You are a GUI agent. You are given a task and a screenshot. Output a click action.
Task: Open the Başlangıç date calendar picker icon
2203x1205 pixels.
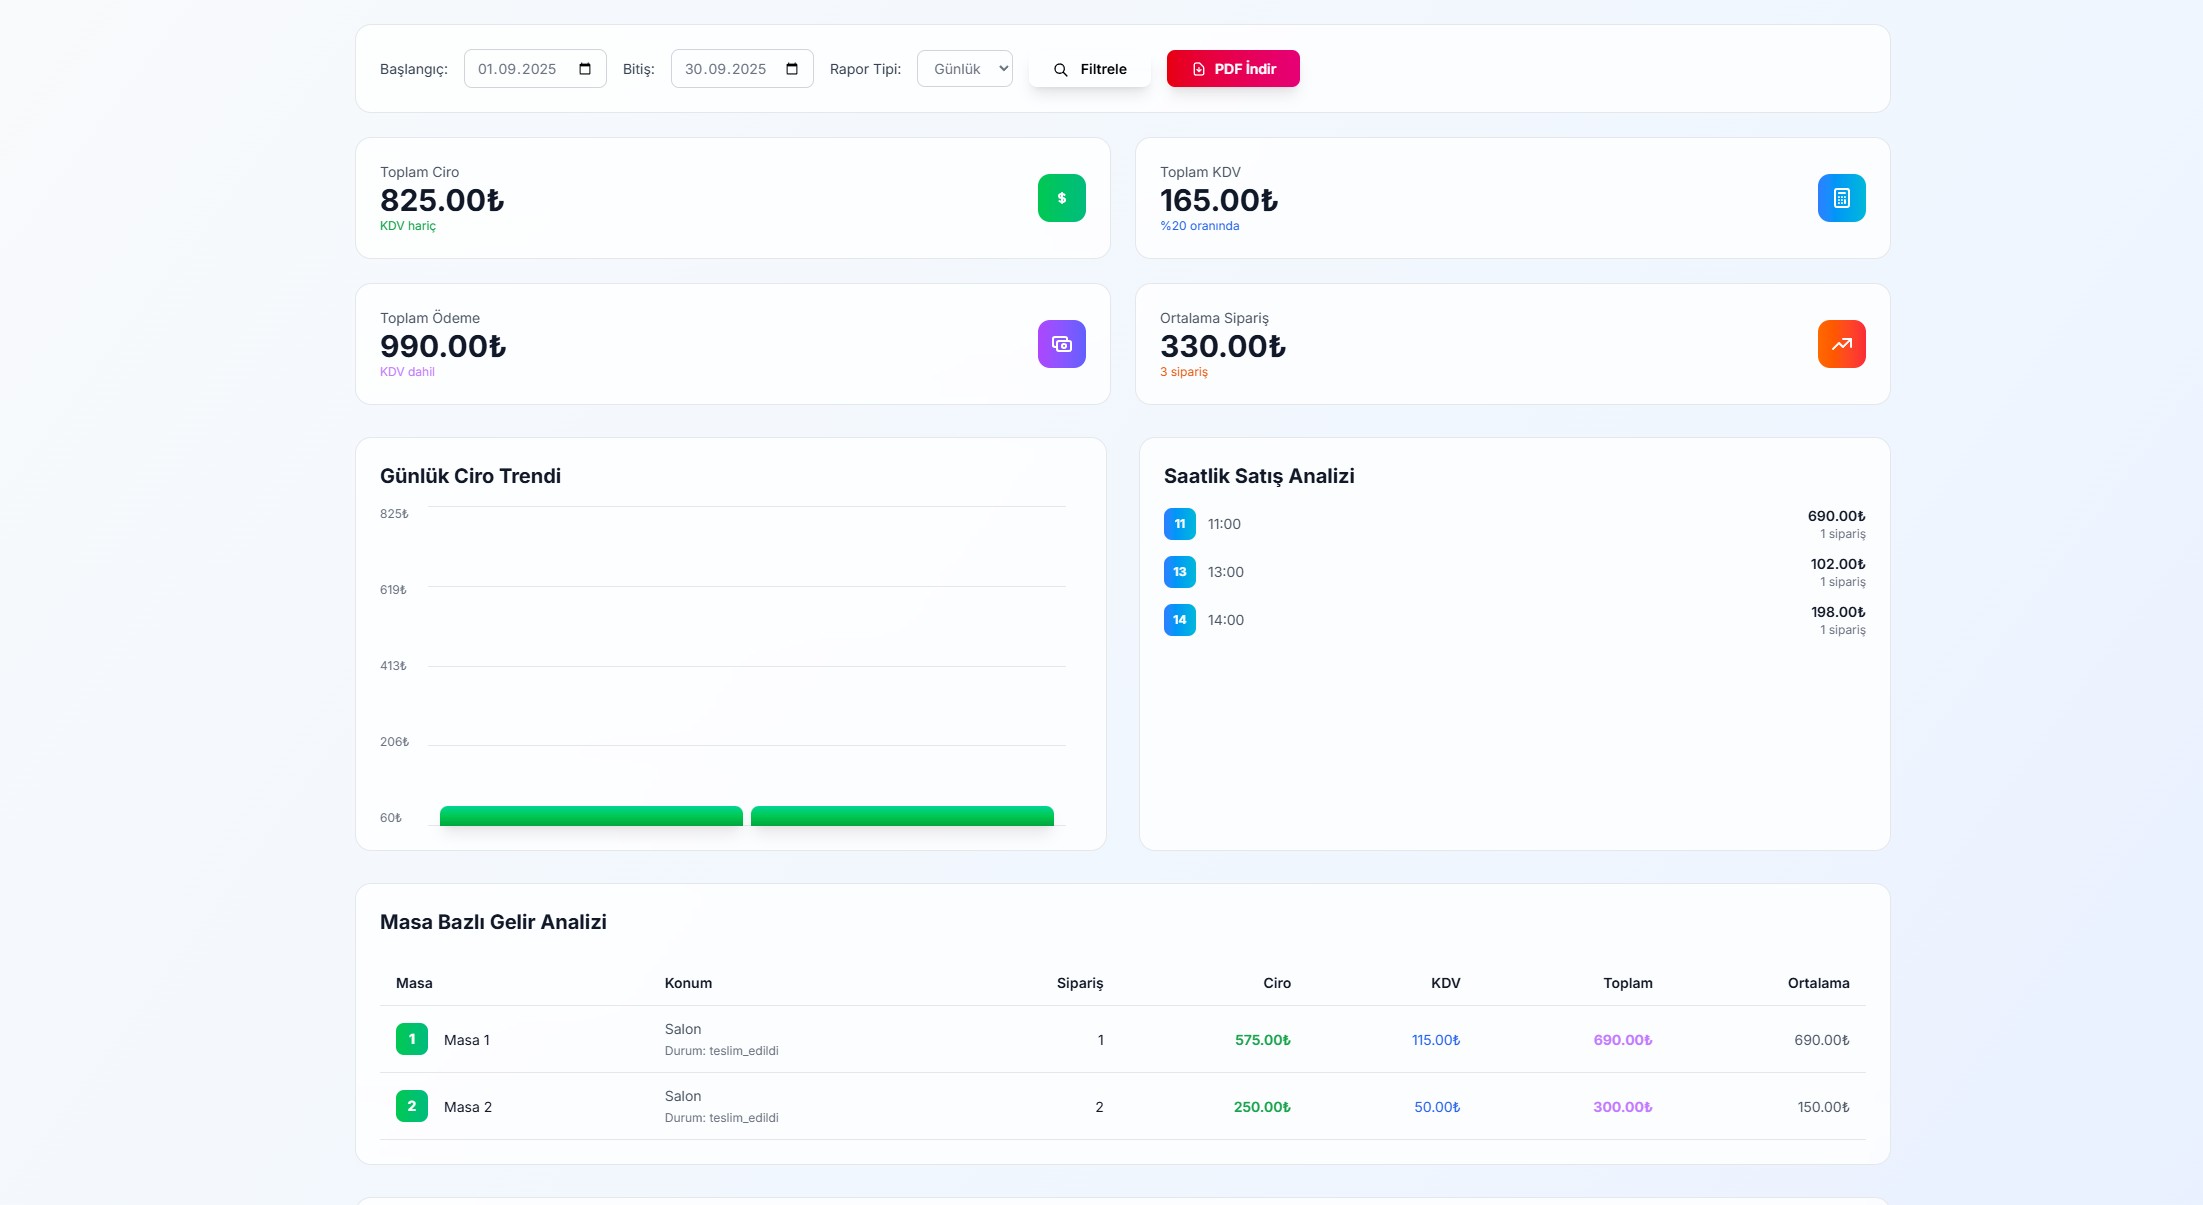coord(585,69)
